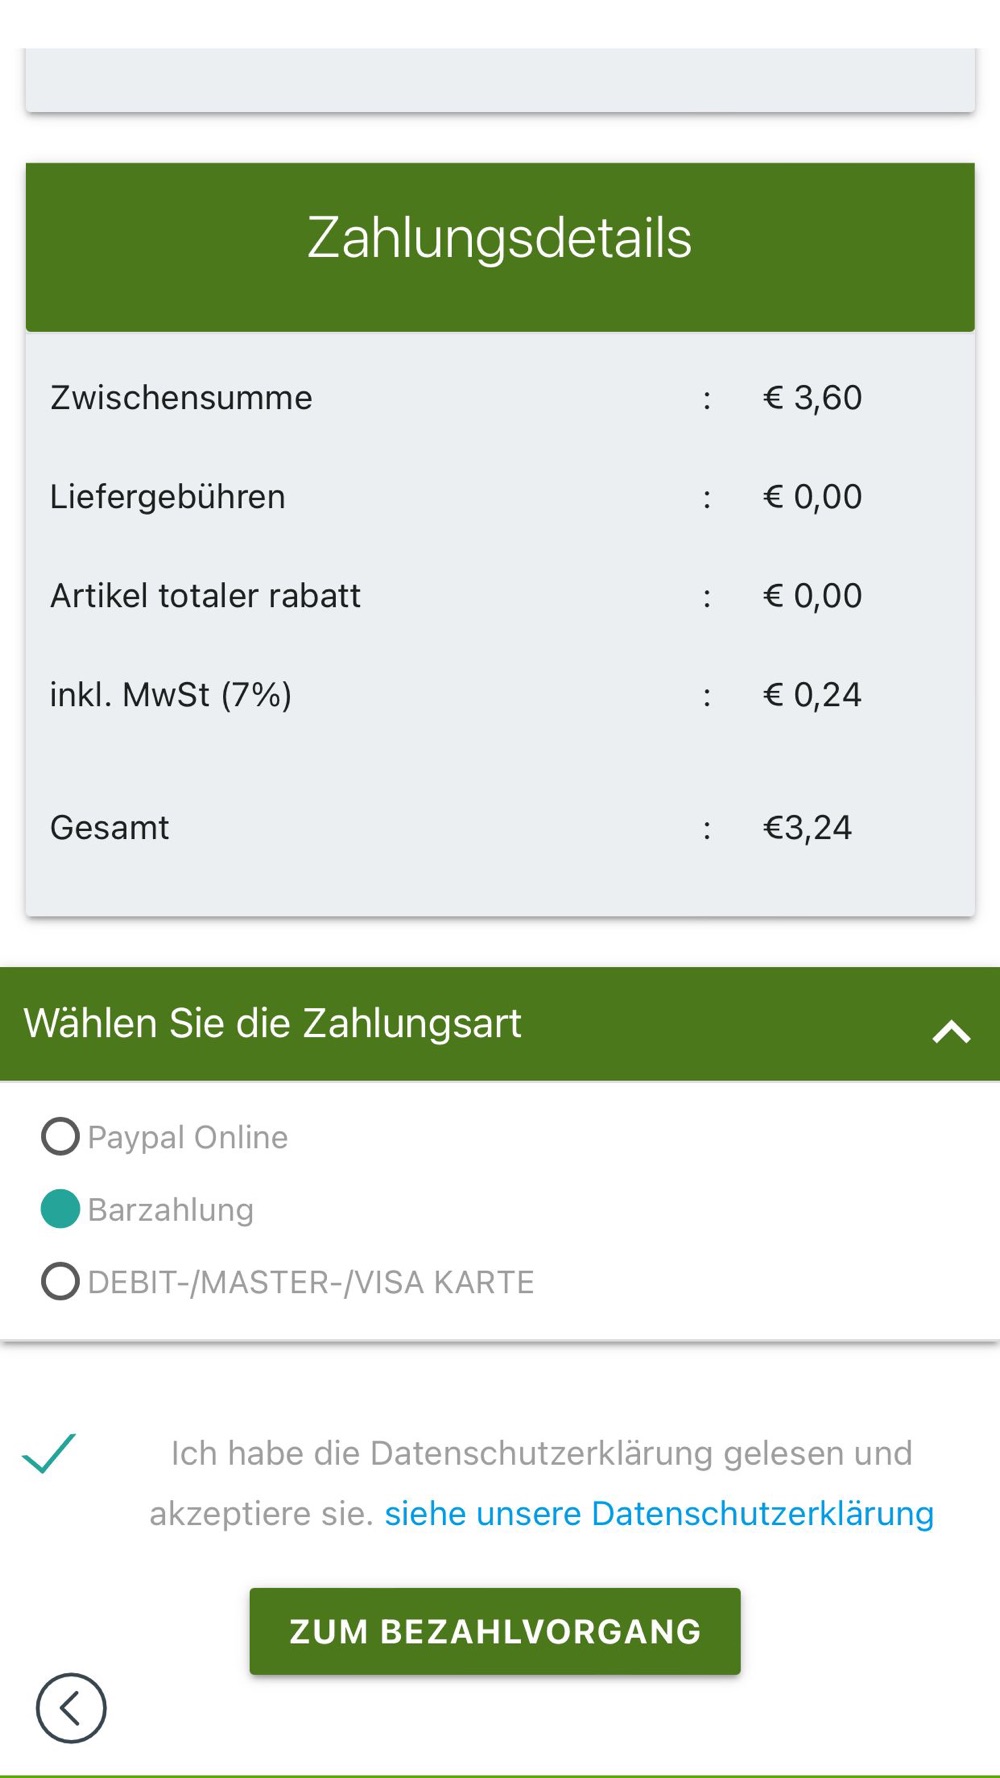Viewport: 1000px width, 1778px height.
Task: Select Barzahlung radio button
Action: [x=60, y=1209]
